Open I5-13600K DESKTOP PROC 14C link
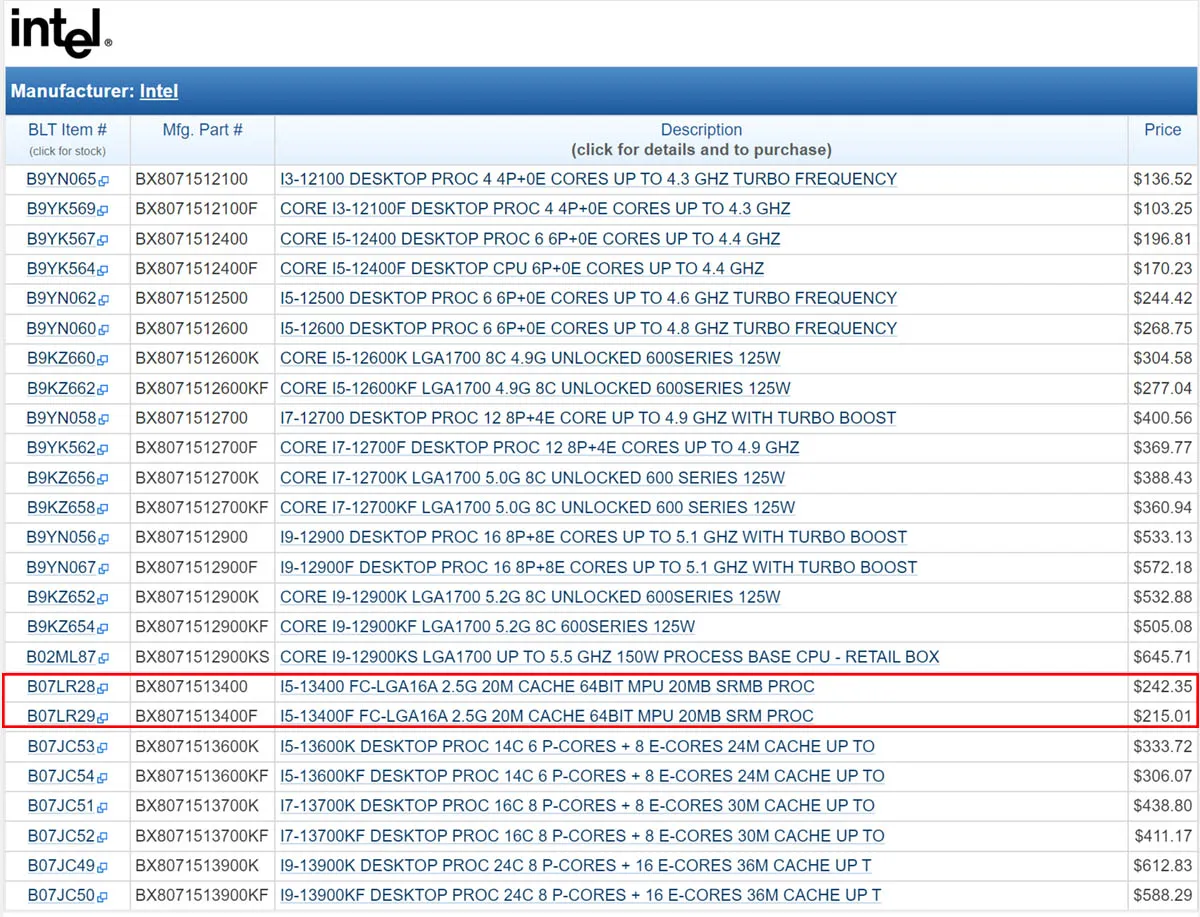Image resolution: width=1200 pixels, height=917 pixels. click(x=578, y=746)
